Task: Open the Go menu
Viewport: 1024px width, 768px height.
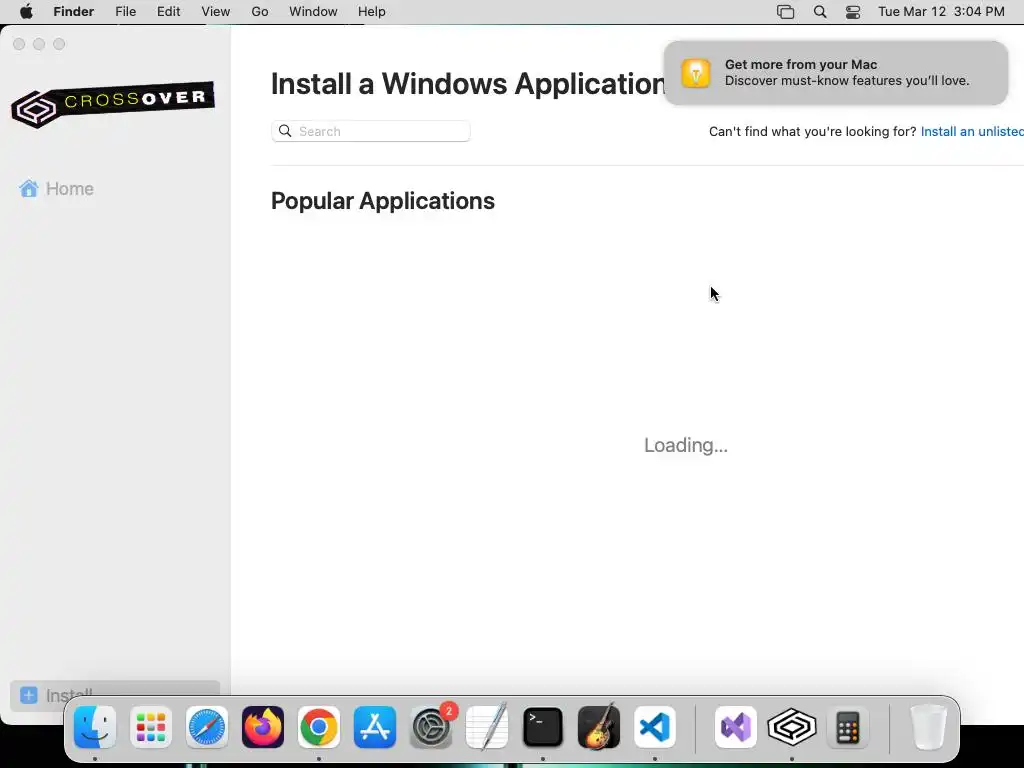Action: (x=260, y=12)
